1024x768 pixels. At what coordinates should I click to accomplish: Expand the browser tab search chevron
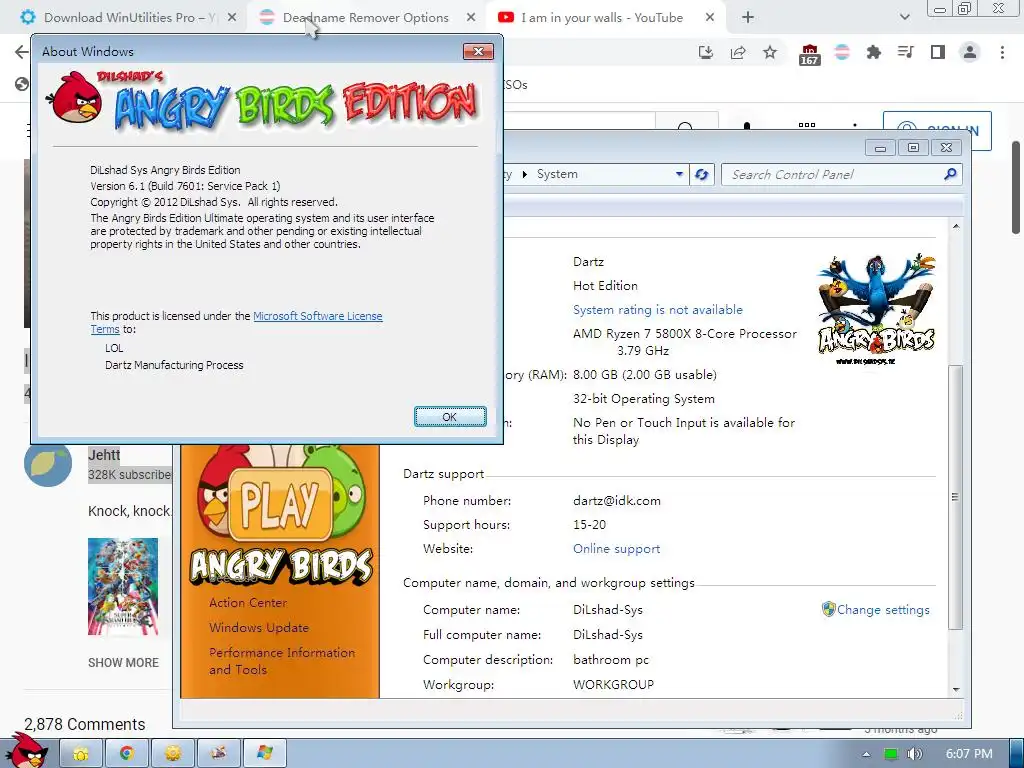904,18
